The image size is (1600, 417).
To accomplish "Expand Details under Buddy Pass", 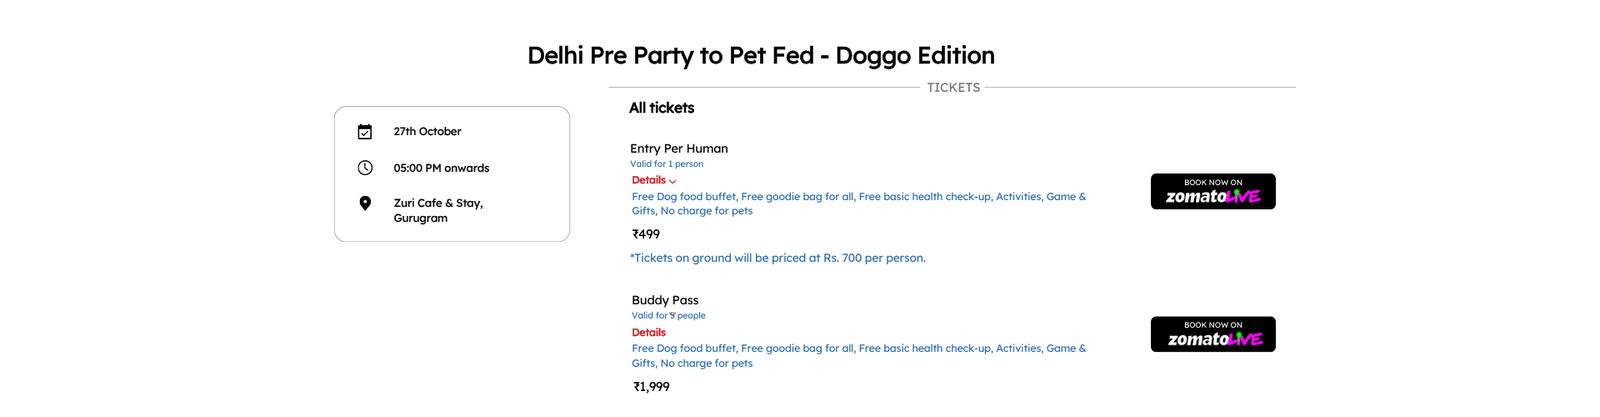I will tap(648, 333).
